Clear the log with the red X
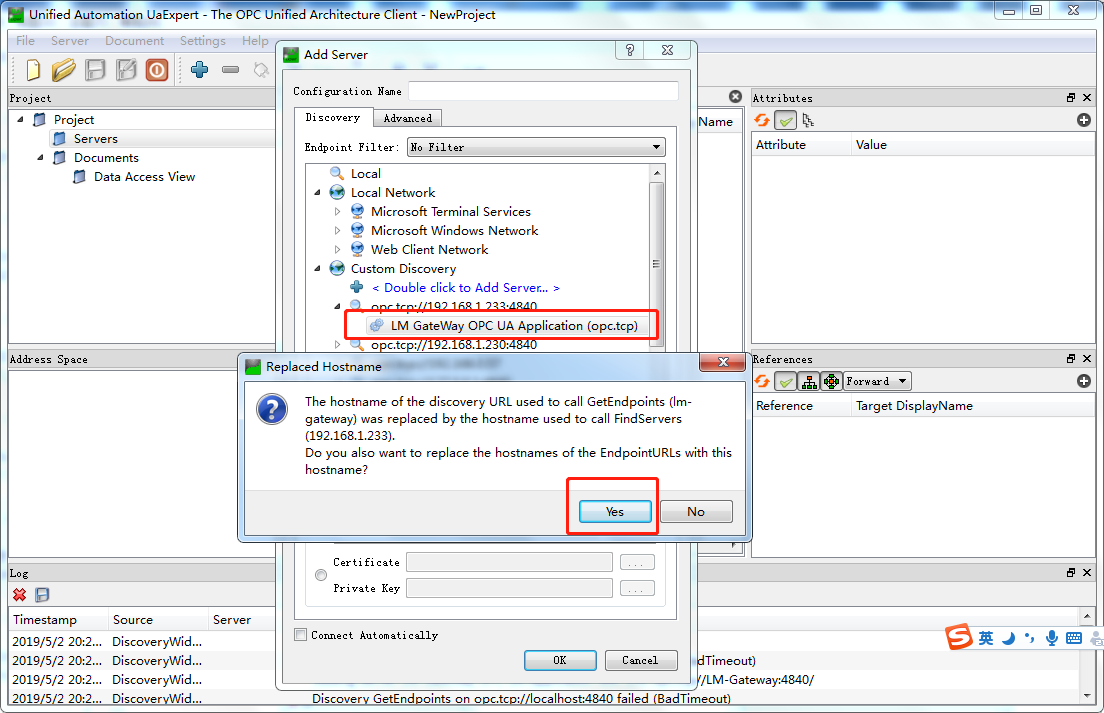The height and width of the screenshot is (713, 1104). (x=20, y=595)
